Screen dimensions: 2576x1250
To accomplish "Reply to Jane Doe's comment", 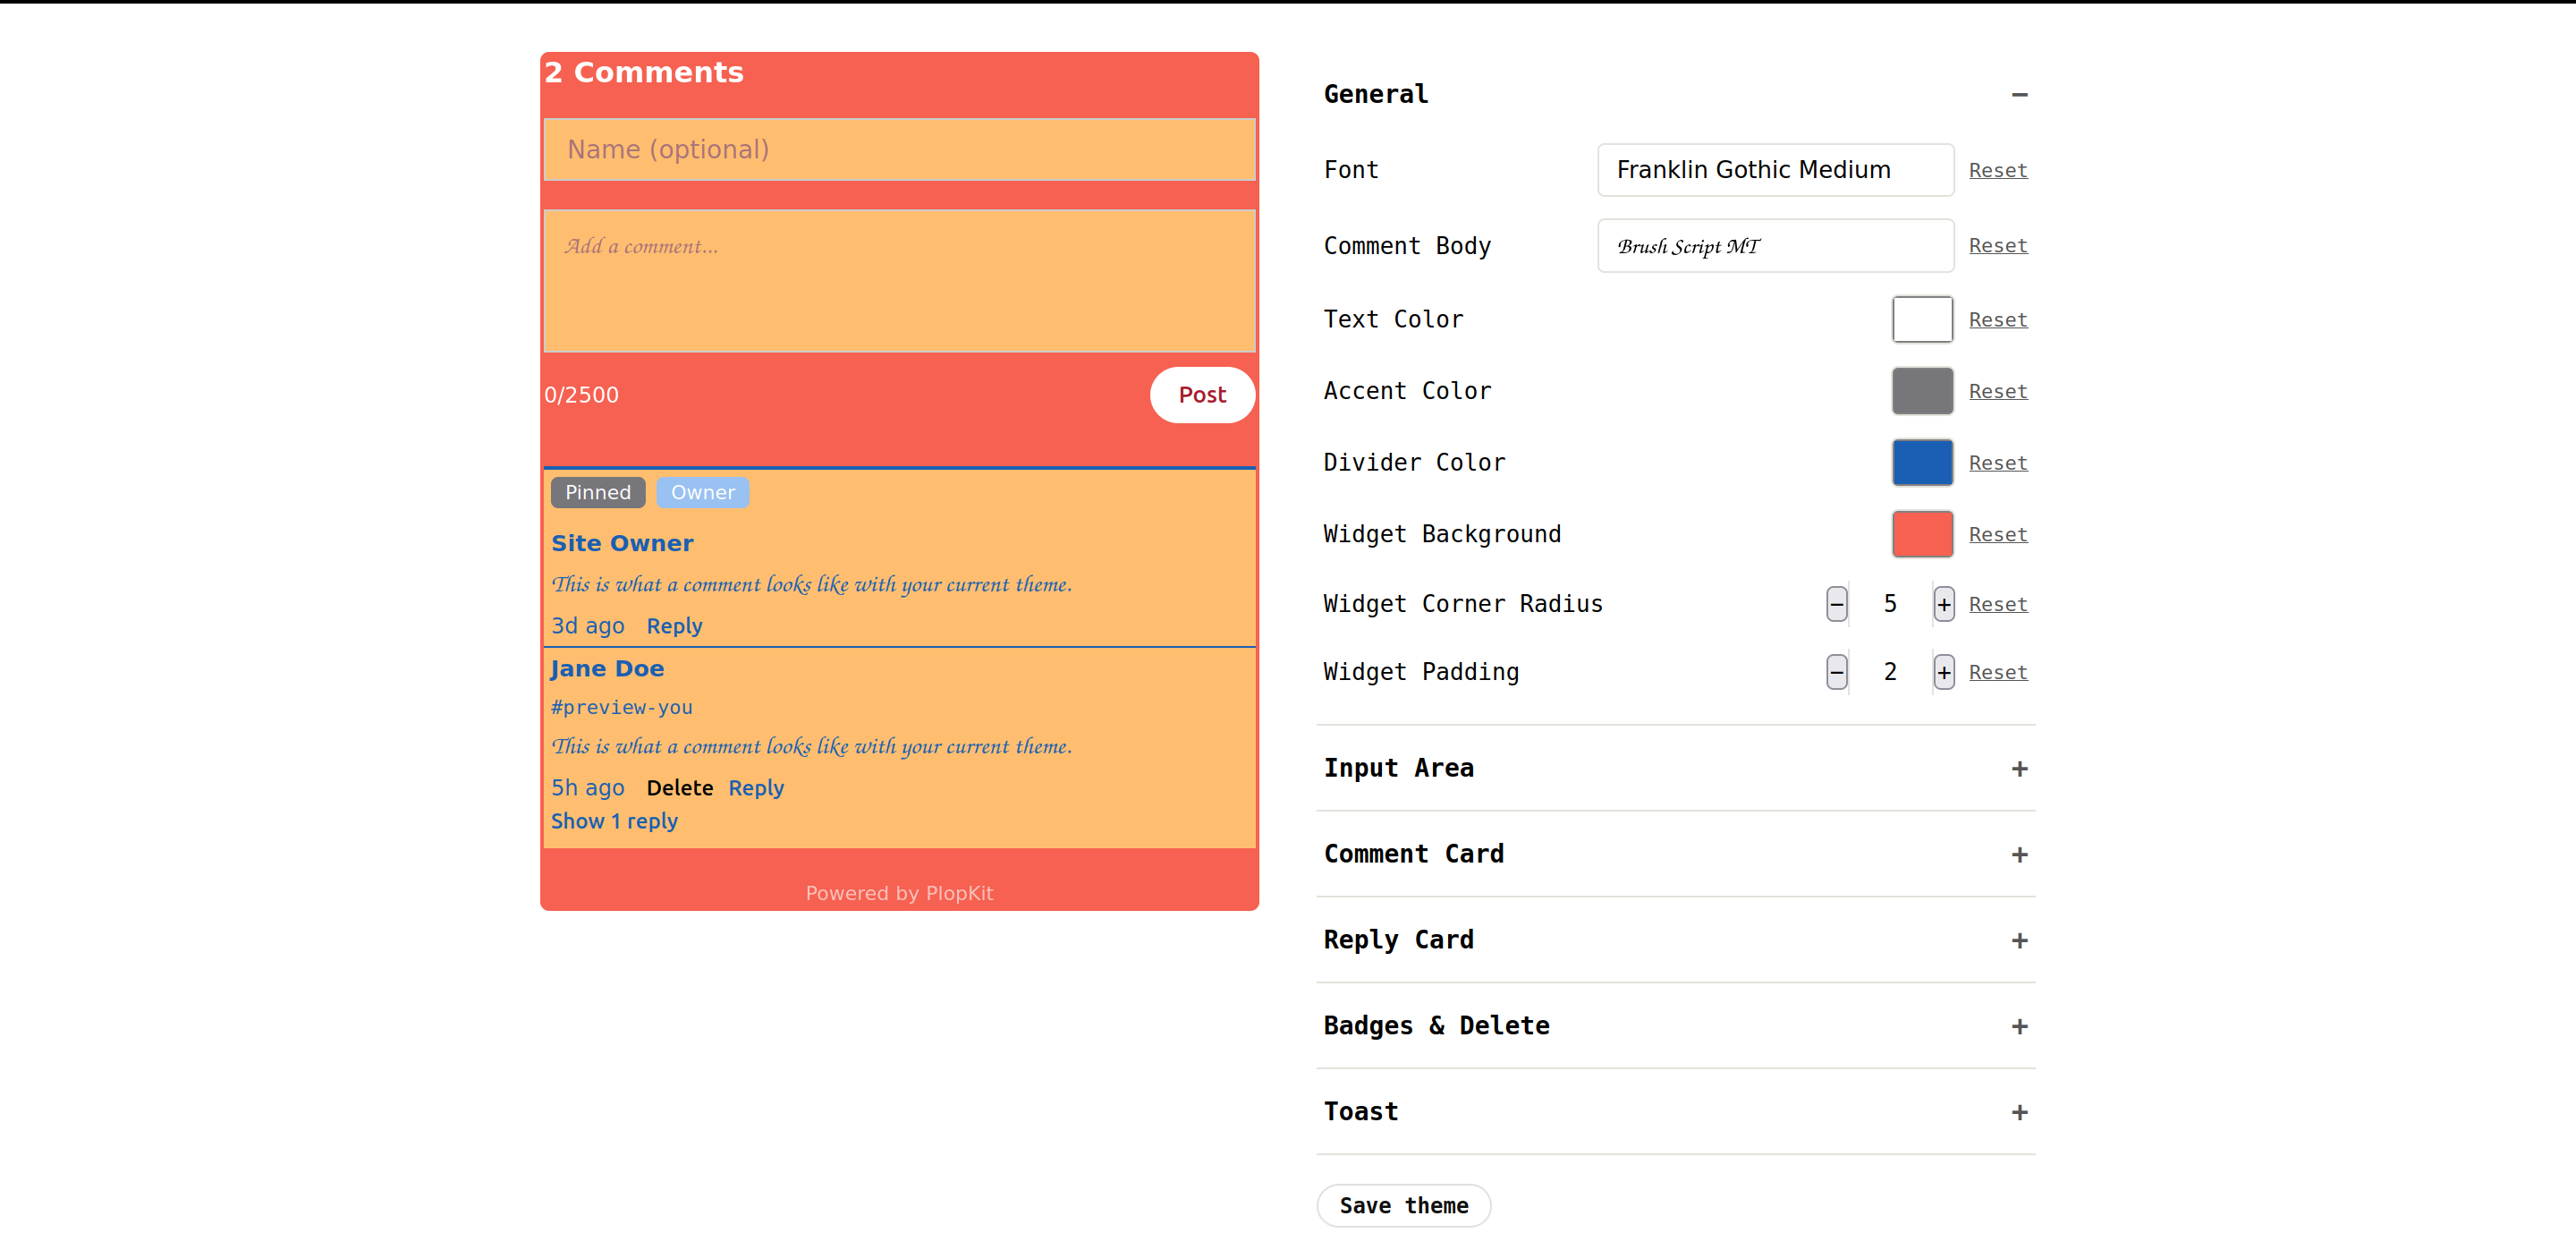I will pos(756,788).
